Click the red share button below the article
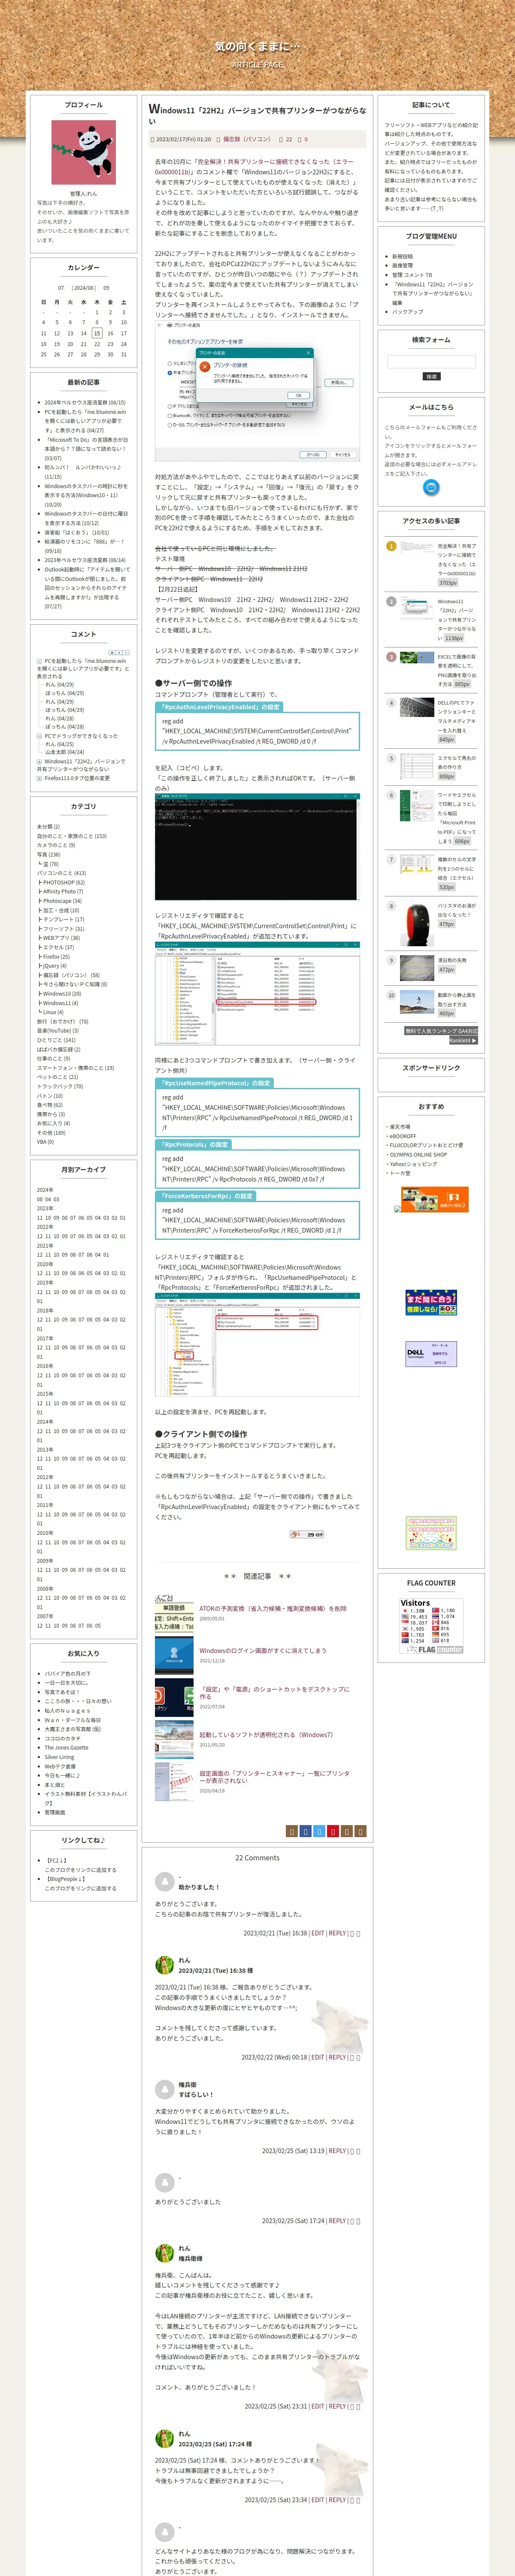Viewport: 515px width, 2576px height. [x=333, y=1831]
